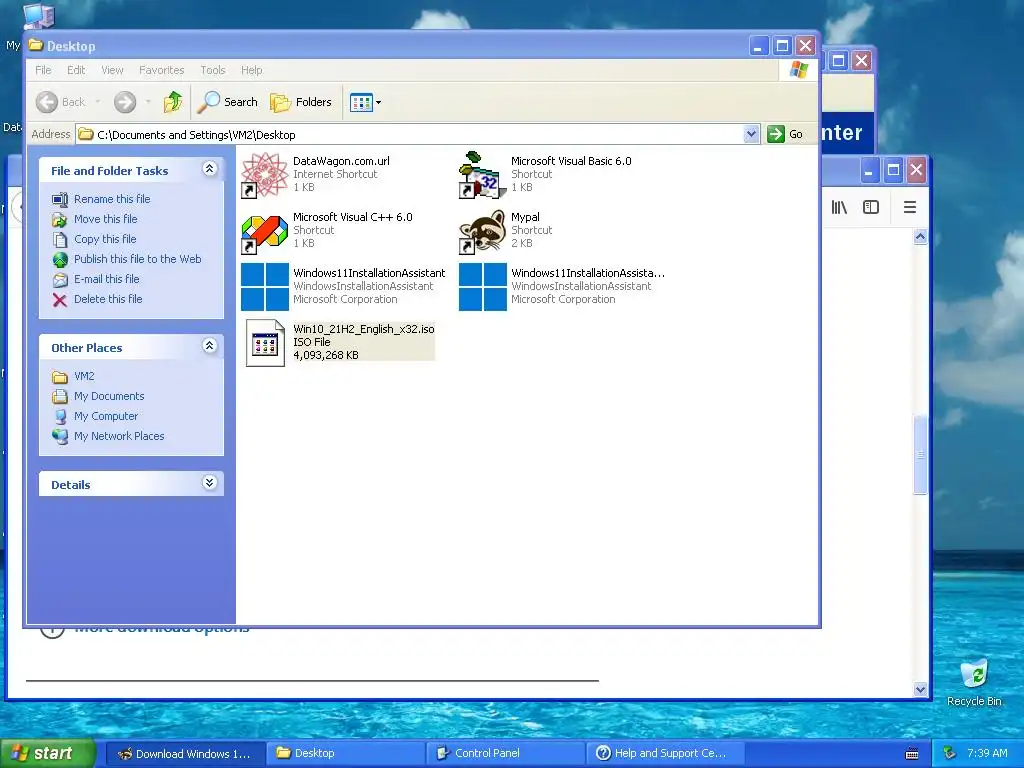Select the truncated Windows11InstallationAssista... icon
1024x768 pixels.
[x=483, y=287]
